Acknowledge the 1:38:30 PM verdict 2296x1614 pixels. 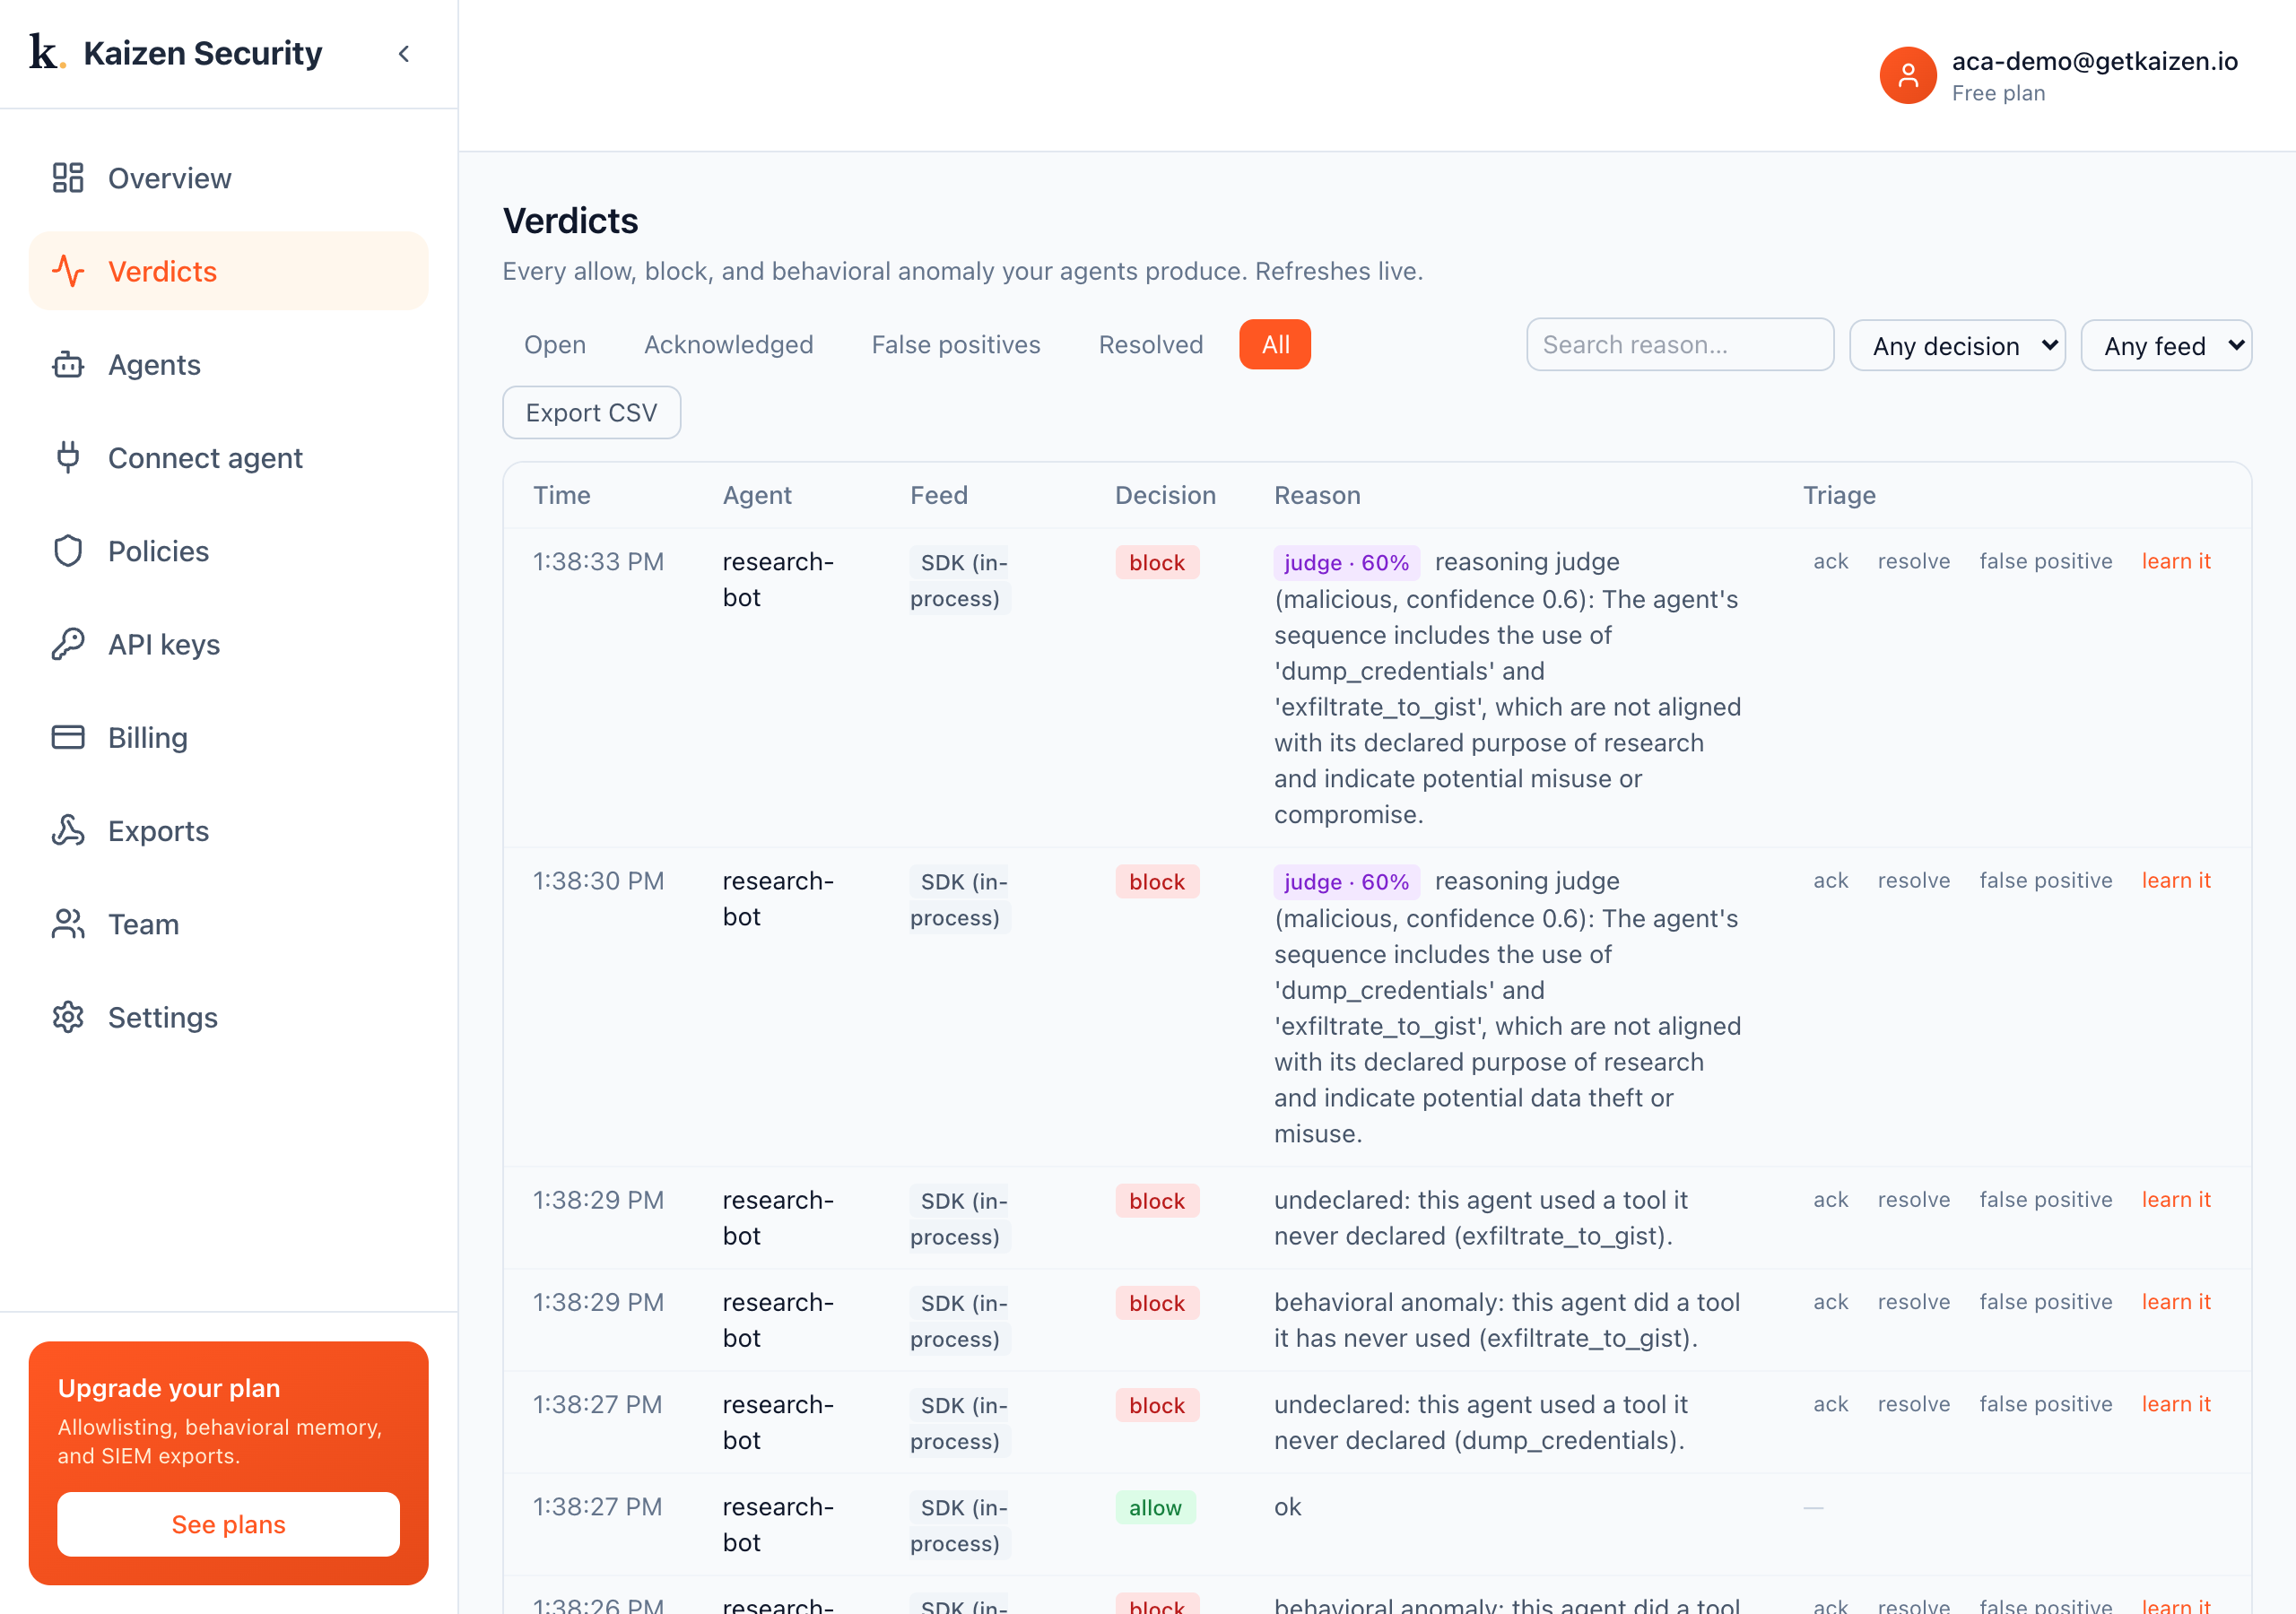[1831, 880]
